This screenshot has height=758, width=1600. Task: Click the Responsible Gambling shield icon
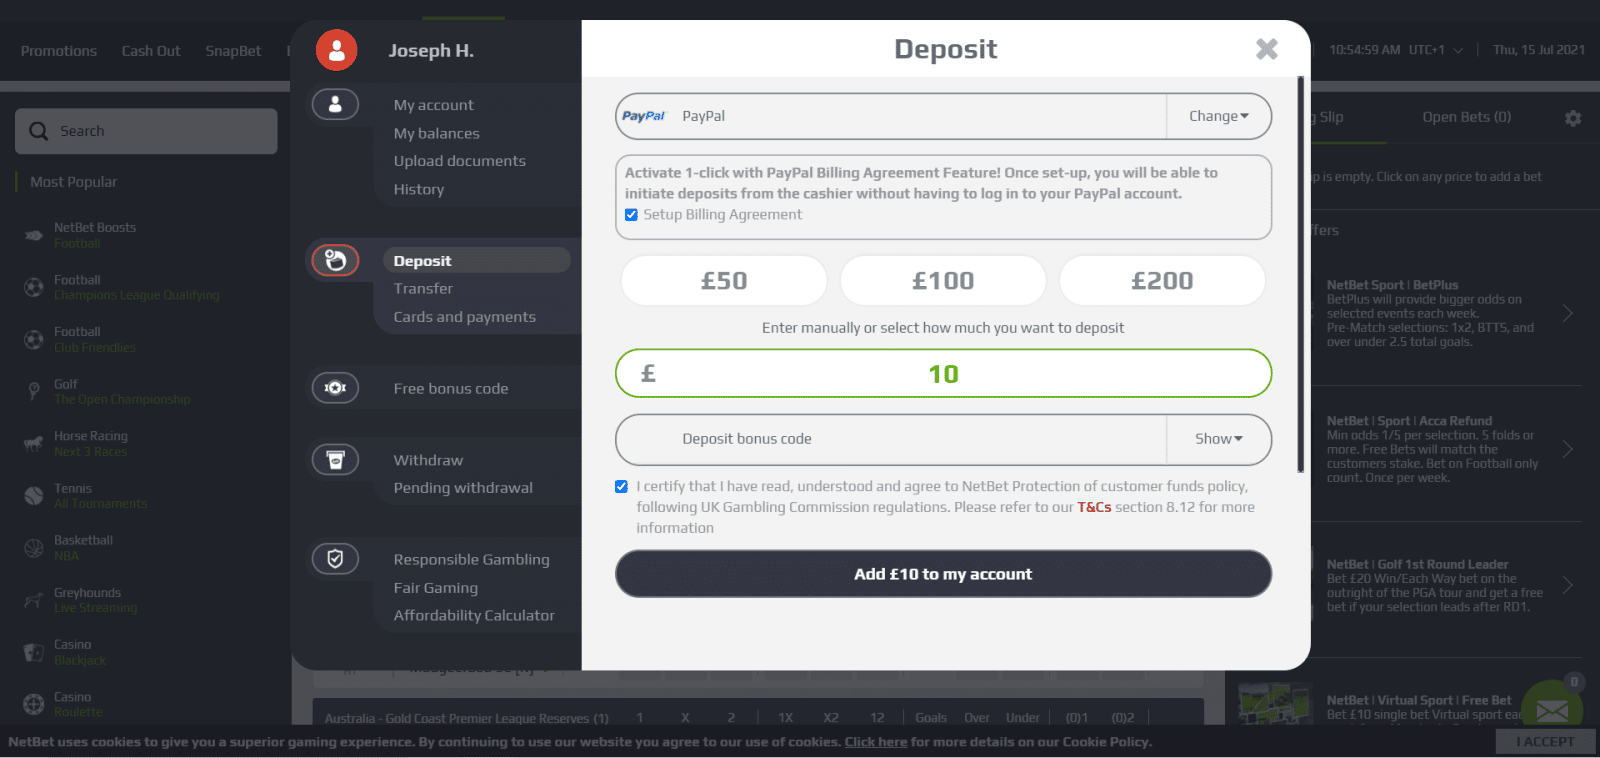336,559
